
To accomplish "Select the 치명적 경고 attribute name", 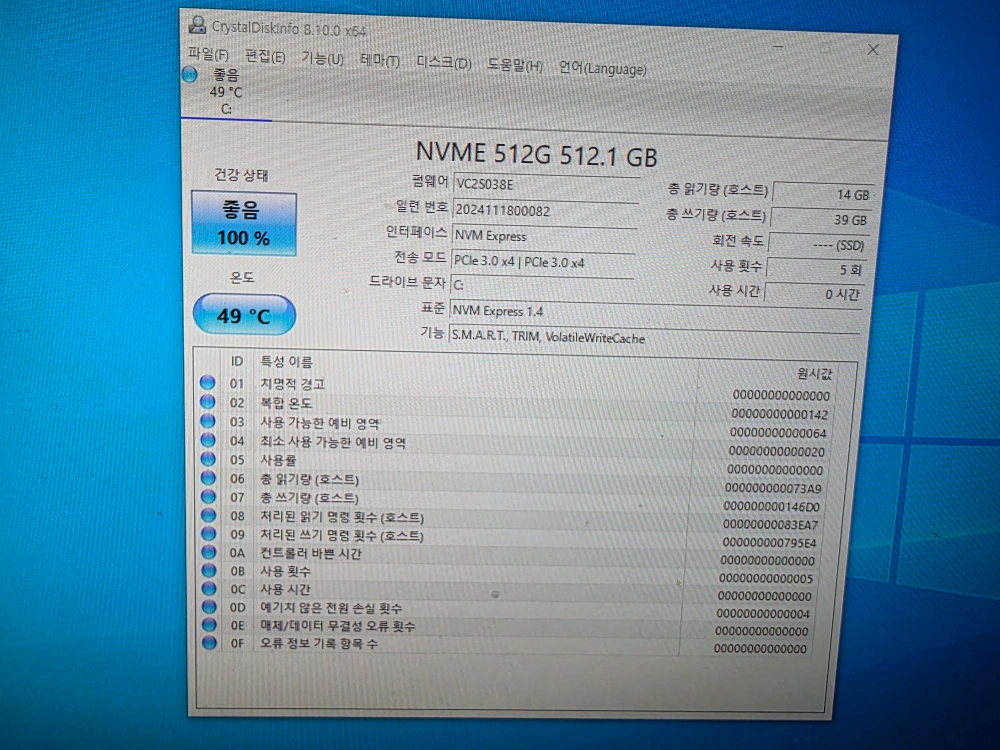I will (293, 383).
